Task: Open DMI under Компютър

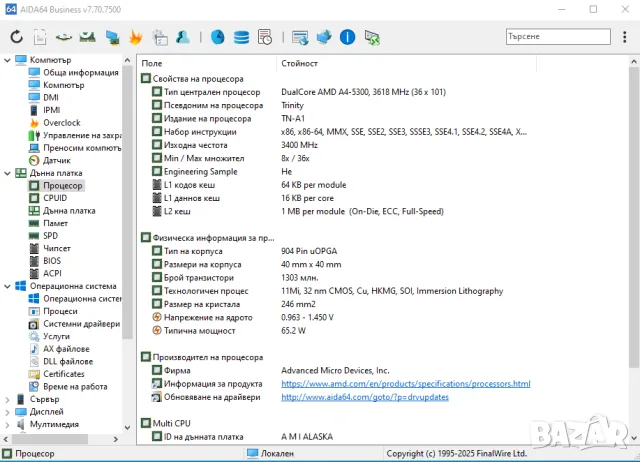Action: (x=51, y=98)
